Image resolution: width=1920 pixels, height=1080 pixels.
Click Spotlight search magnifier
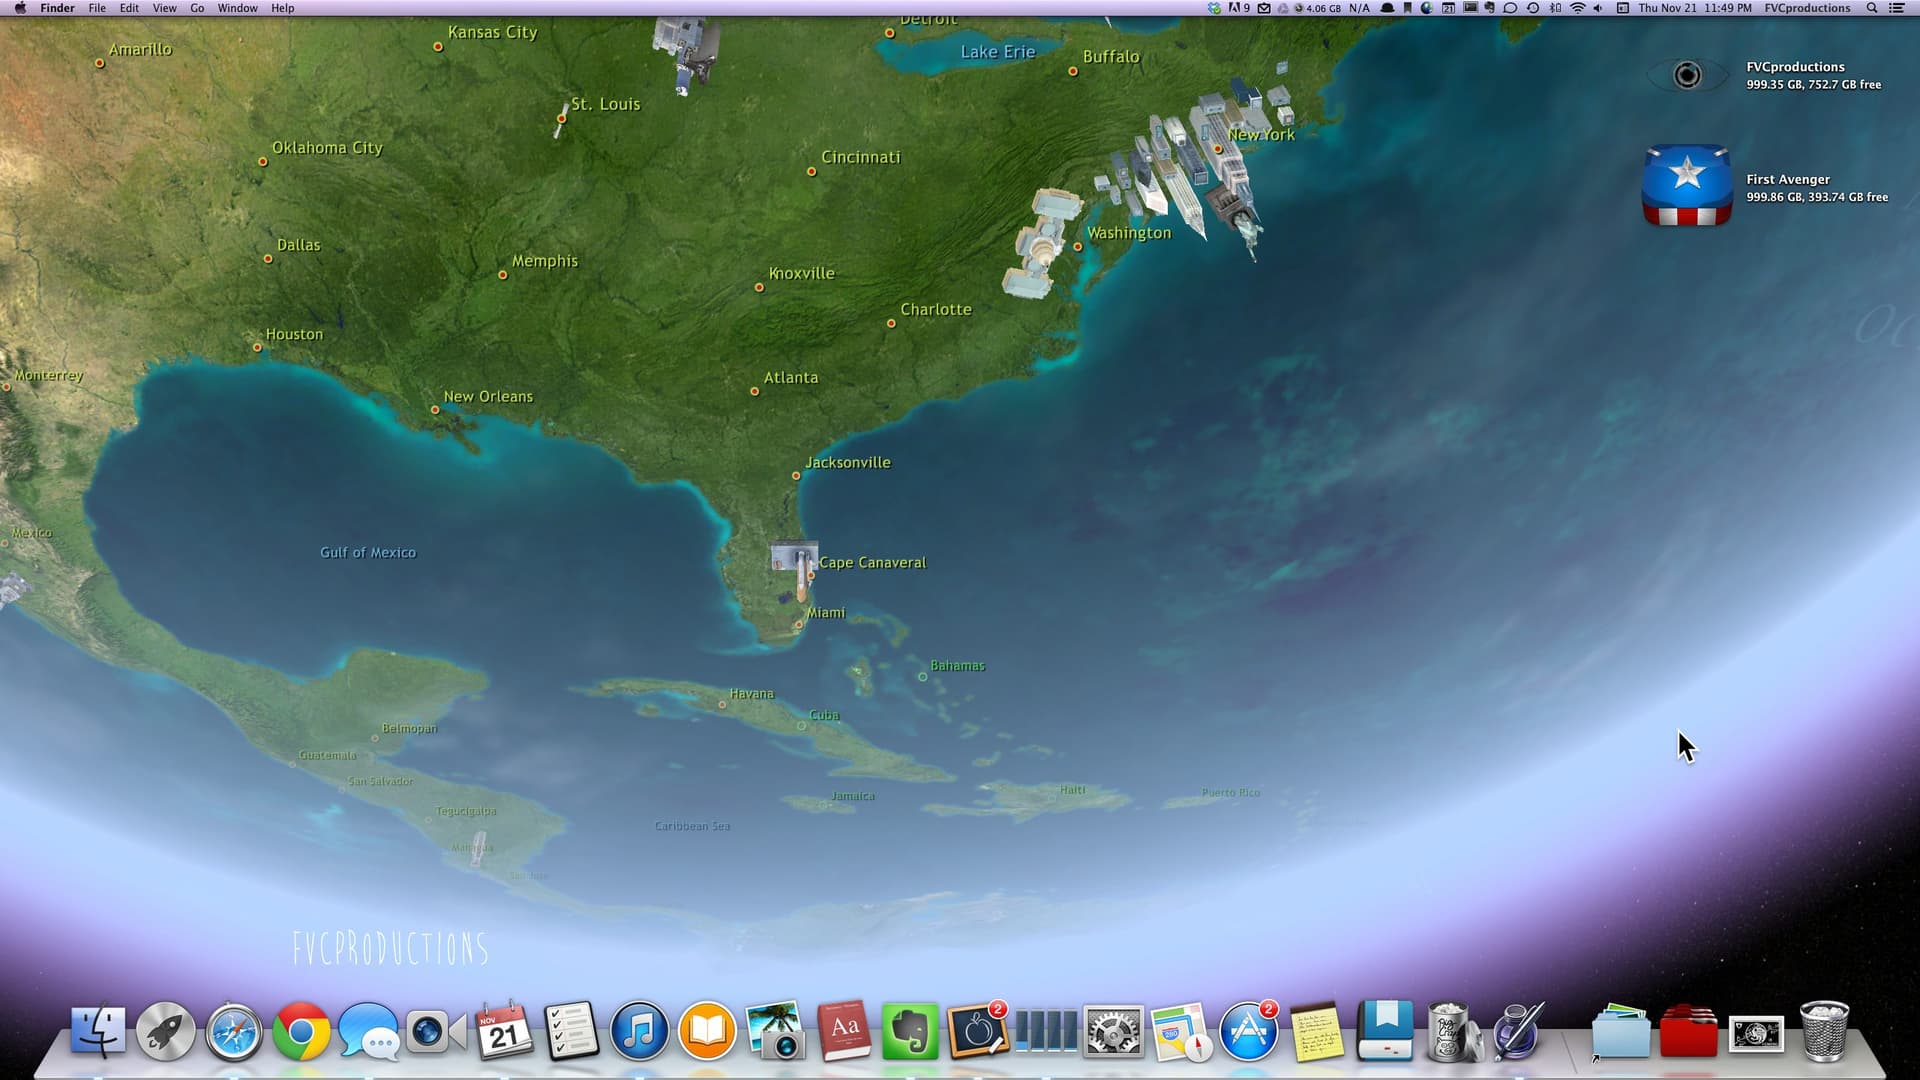(x=1872, y=8)
